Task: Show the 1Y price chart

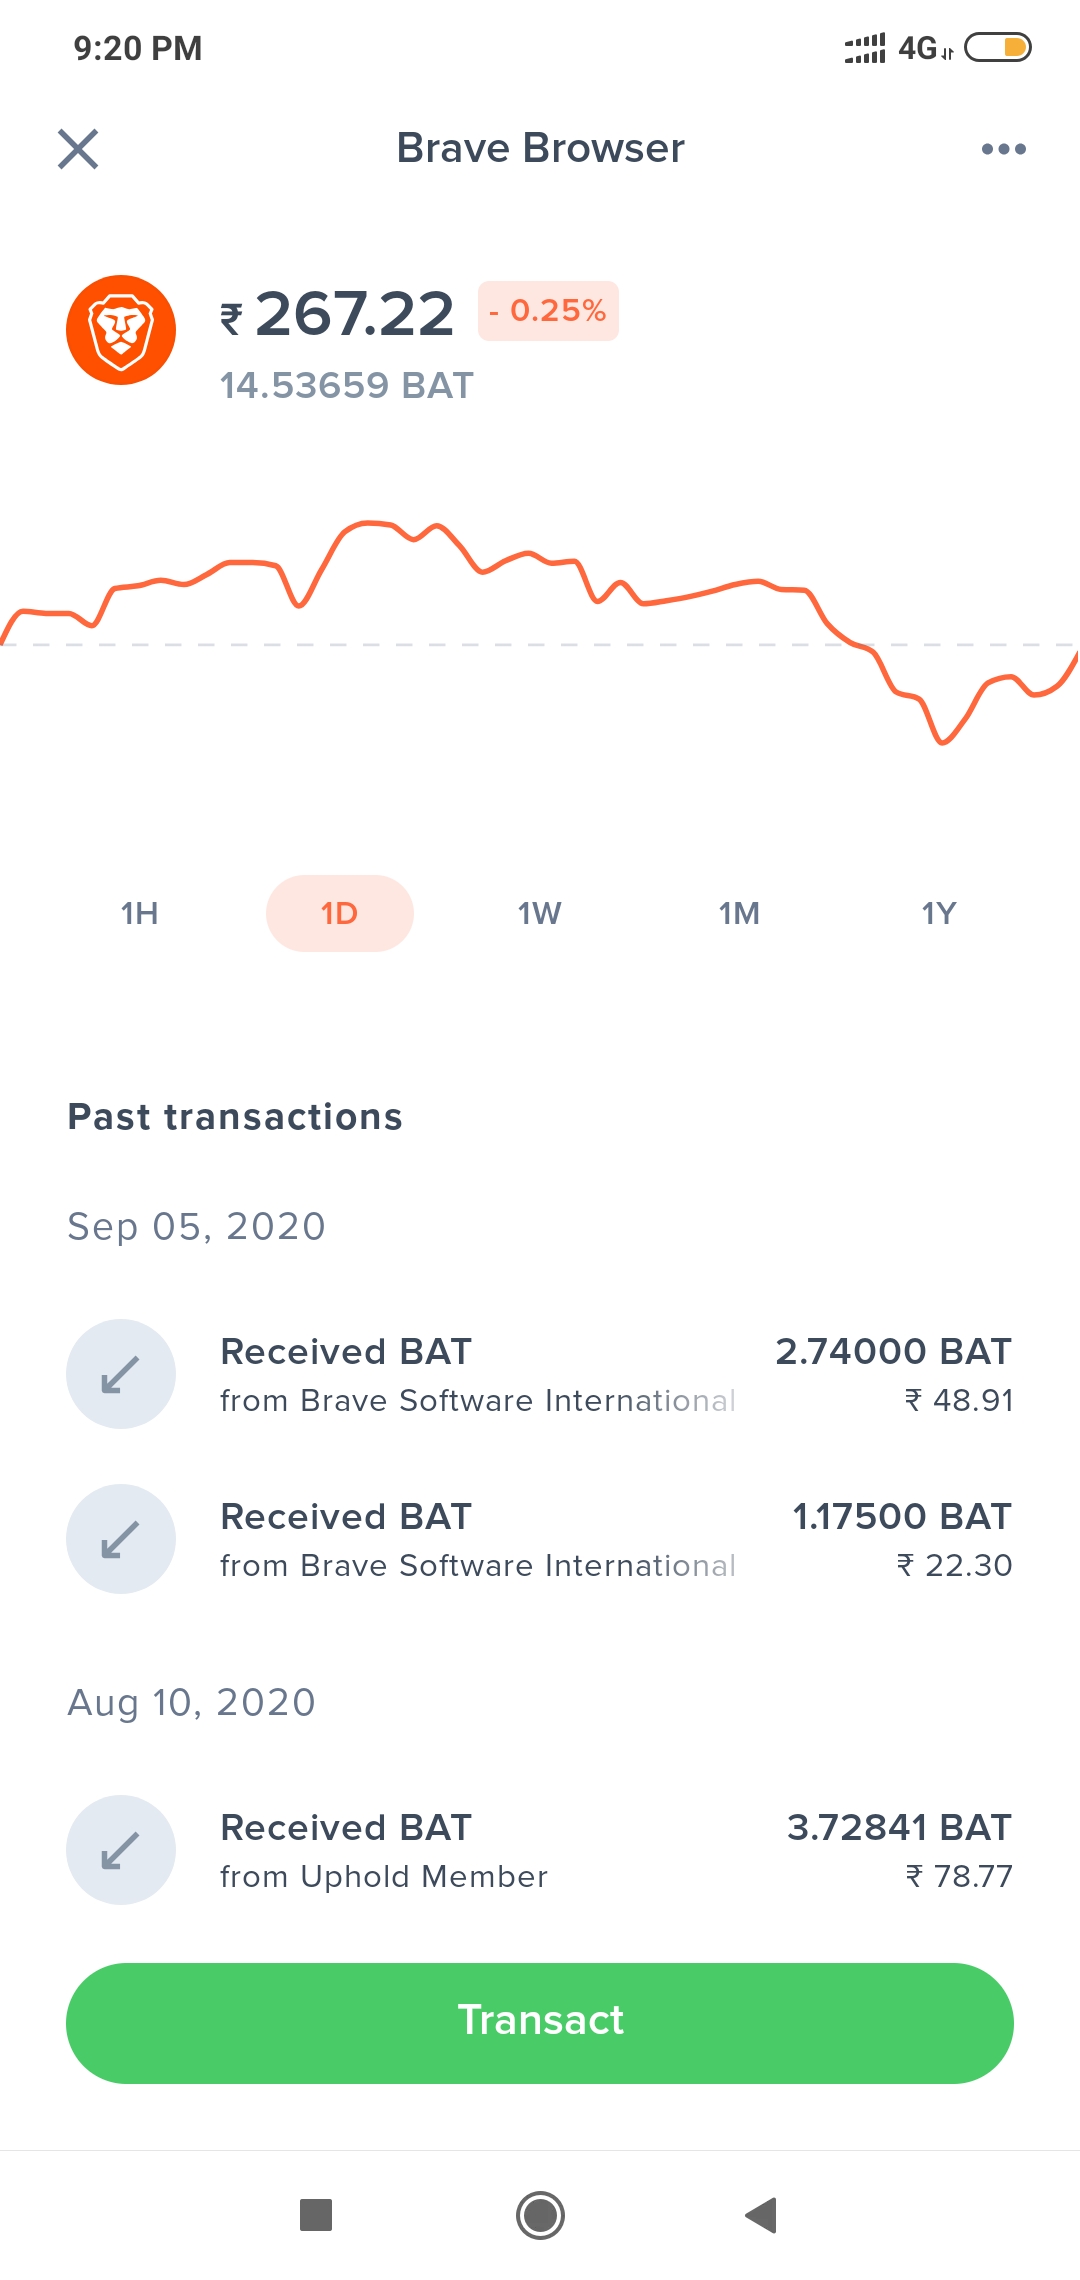Action: 939,913
